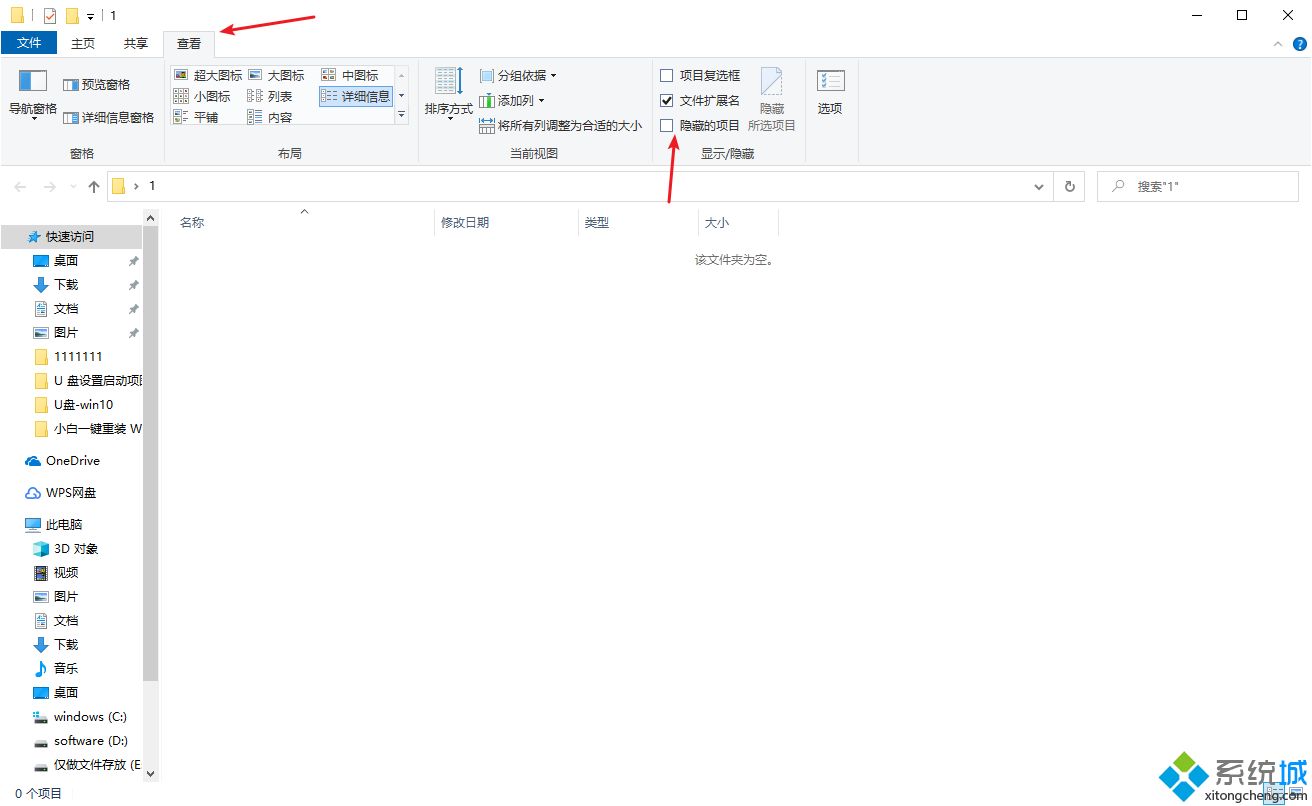
Task: Open Music (音乐) under This PC
Action: tap(66, 669)
